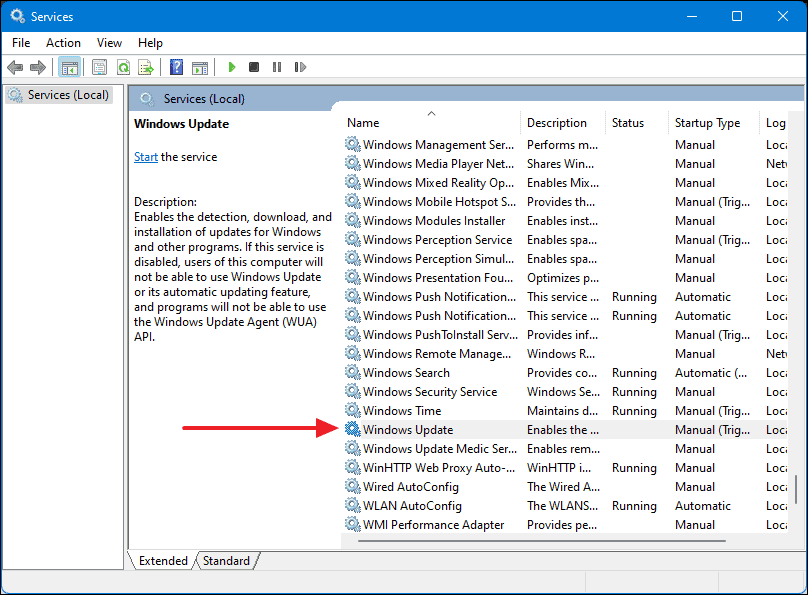Switch to the Extended tab
808x595 pixels.
pyautogui.click(x=163, y=560)
